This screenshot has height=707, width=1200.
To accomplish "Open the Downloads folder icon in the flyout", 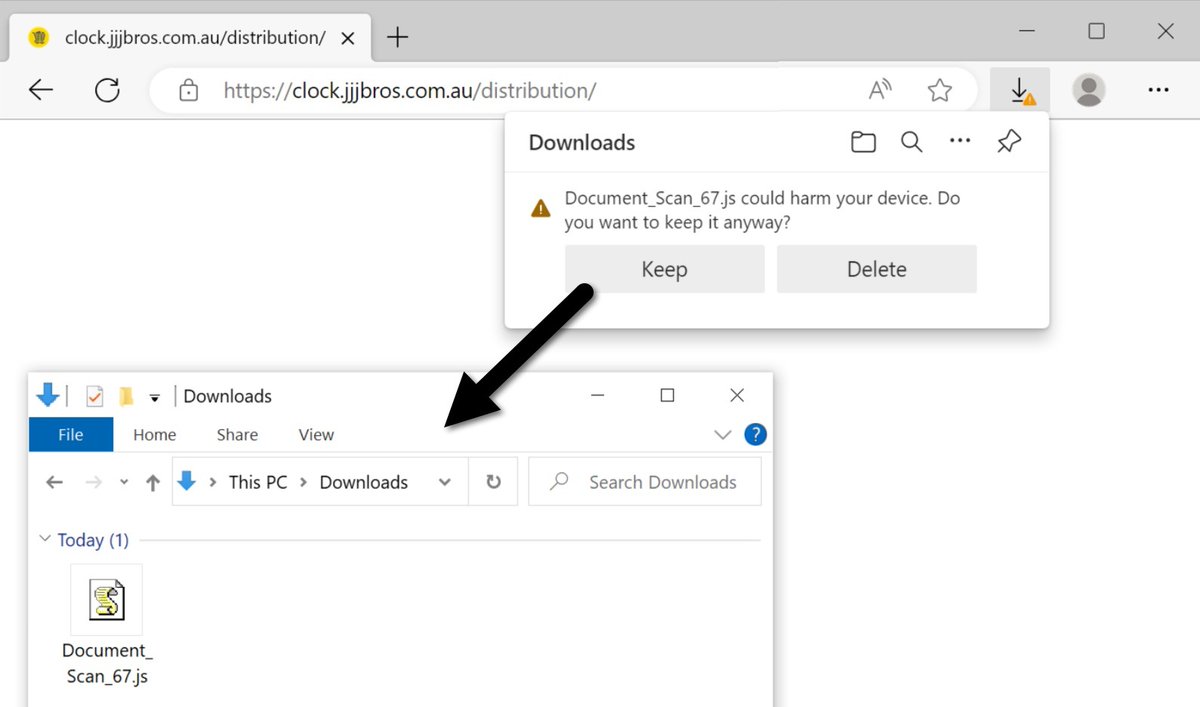I will pyautogui.click(x=863, y=142).
